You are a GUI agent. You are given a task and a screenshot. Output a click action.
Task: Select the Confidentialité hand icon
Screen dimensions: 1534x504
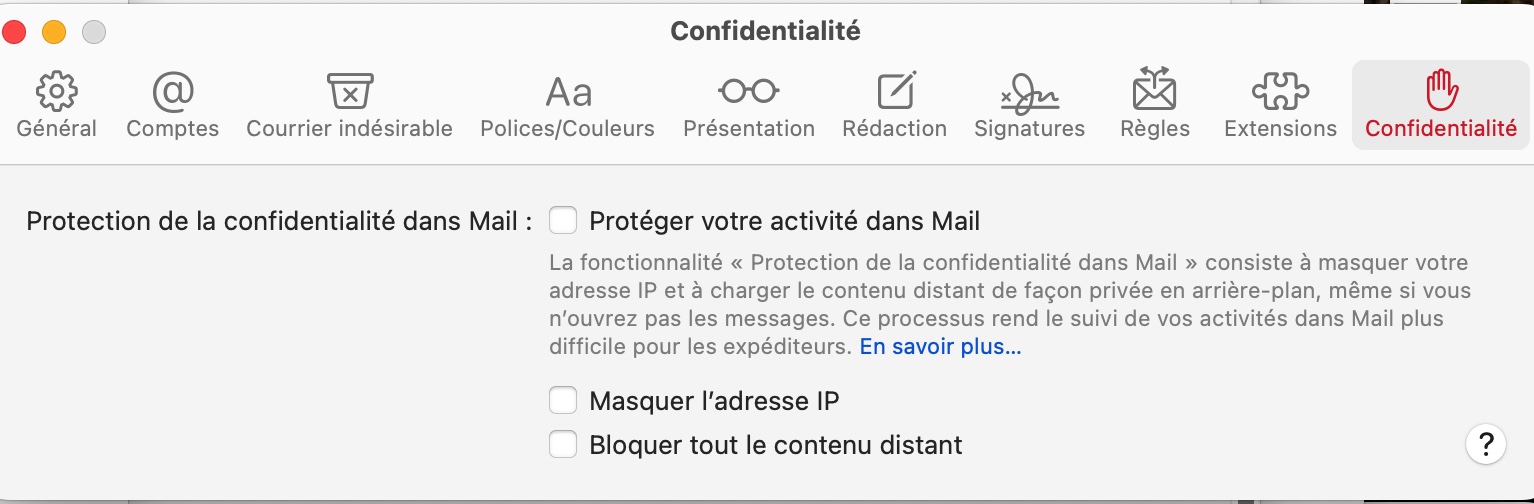point(1440,91)
